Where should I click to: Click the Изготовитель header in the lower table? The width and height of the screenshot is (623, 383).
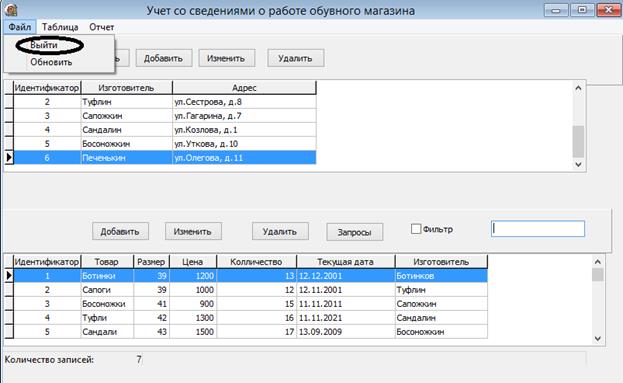click(x=441, y=262)
